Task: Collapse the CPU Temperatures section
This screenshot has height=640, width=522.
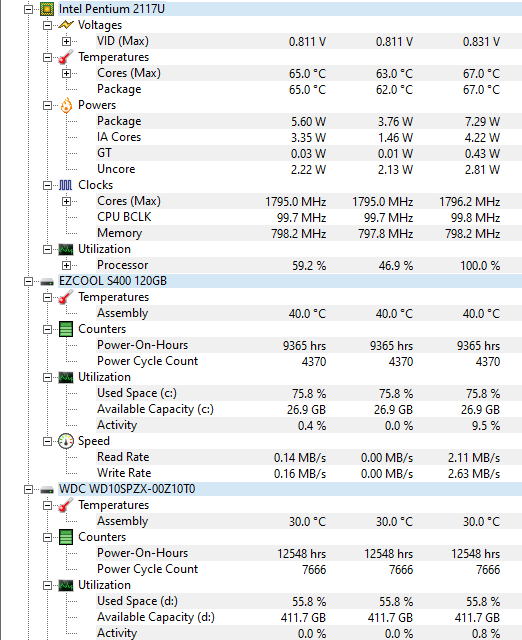Action: pos(47,57)
